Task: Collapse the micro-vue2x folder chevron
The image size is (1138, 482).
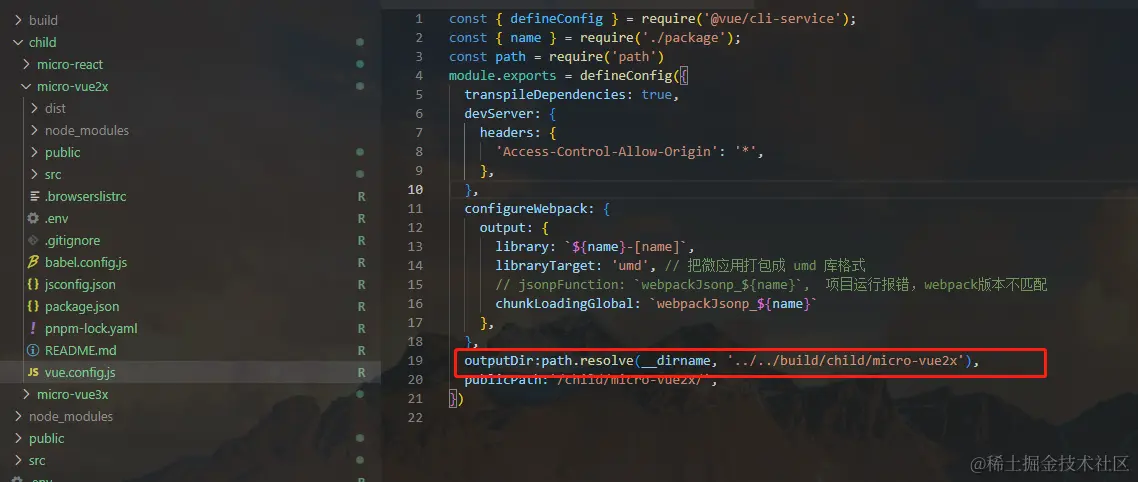Action: coord(26,86)
